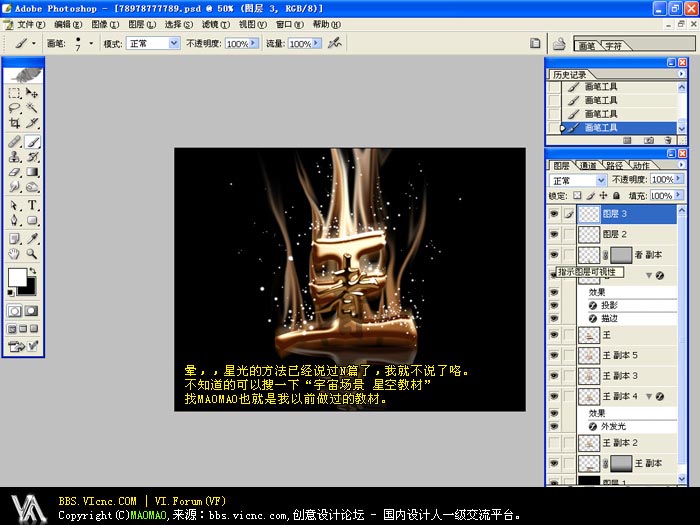Select the Clone Stamp tool
The width and height of the screenshot is (700, 525).
(x=14, y=157)
